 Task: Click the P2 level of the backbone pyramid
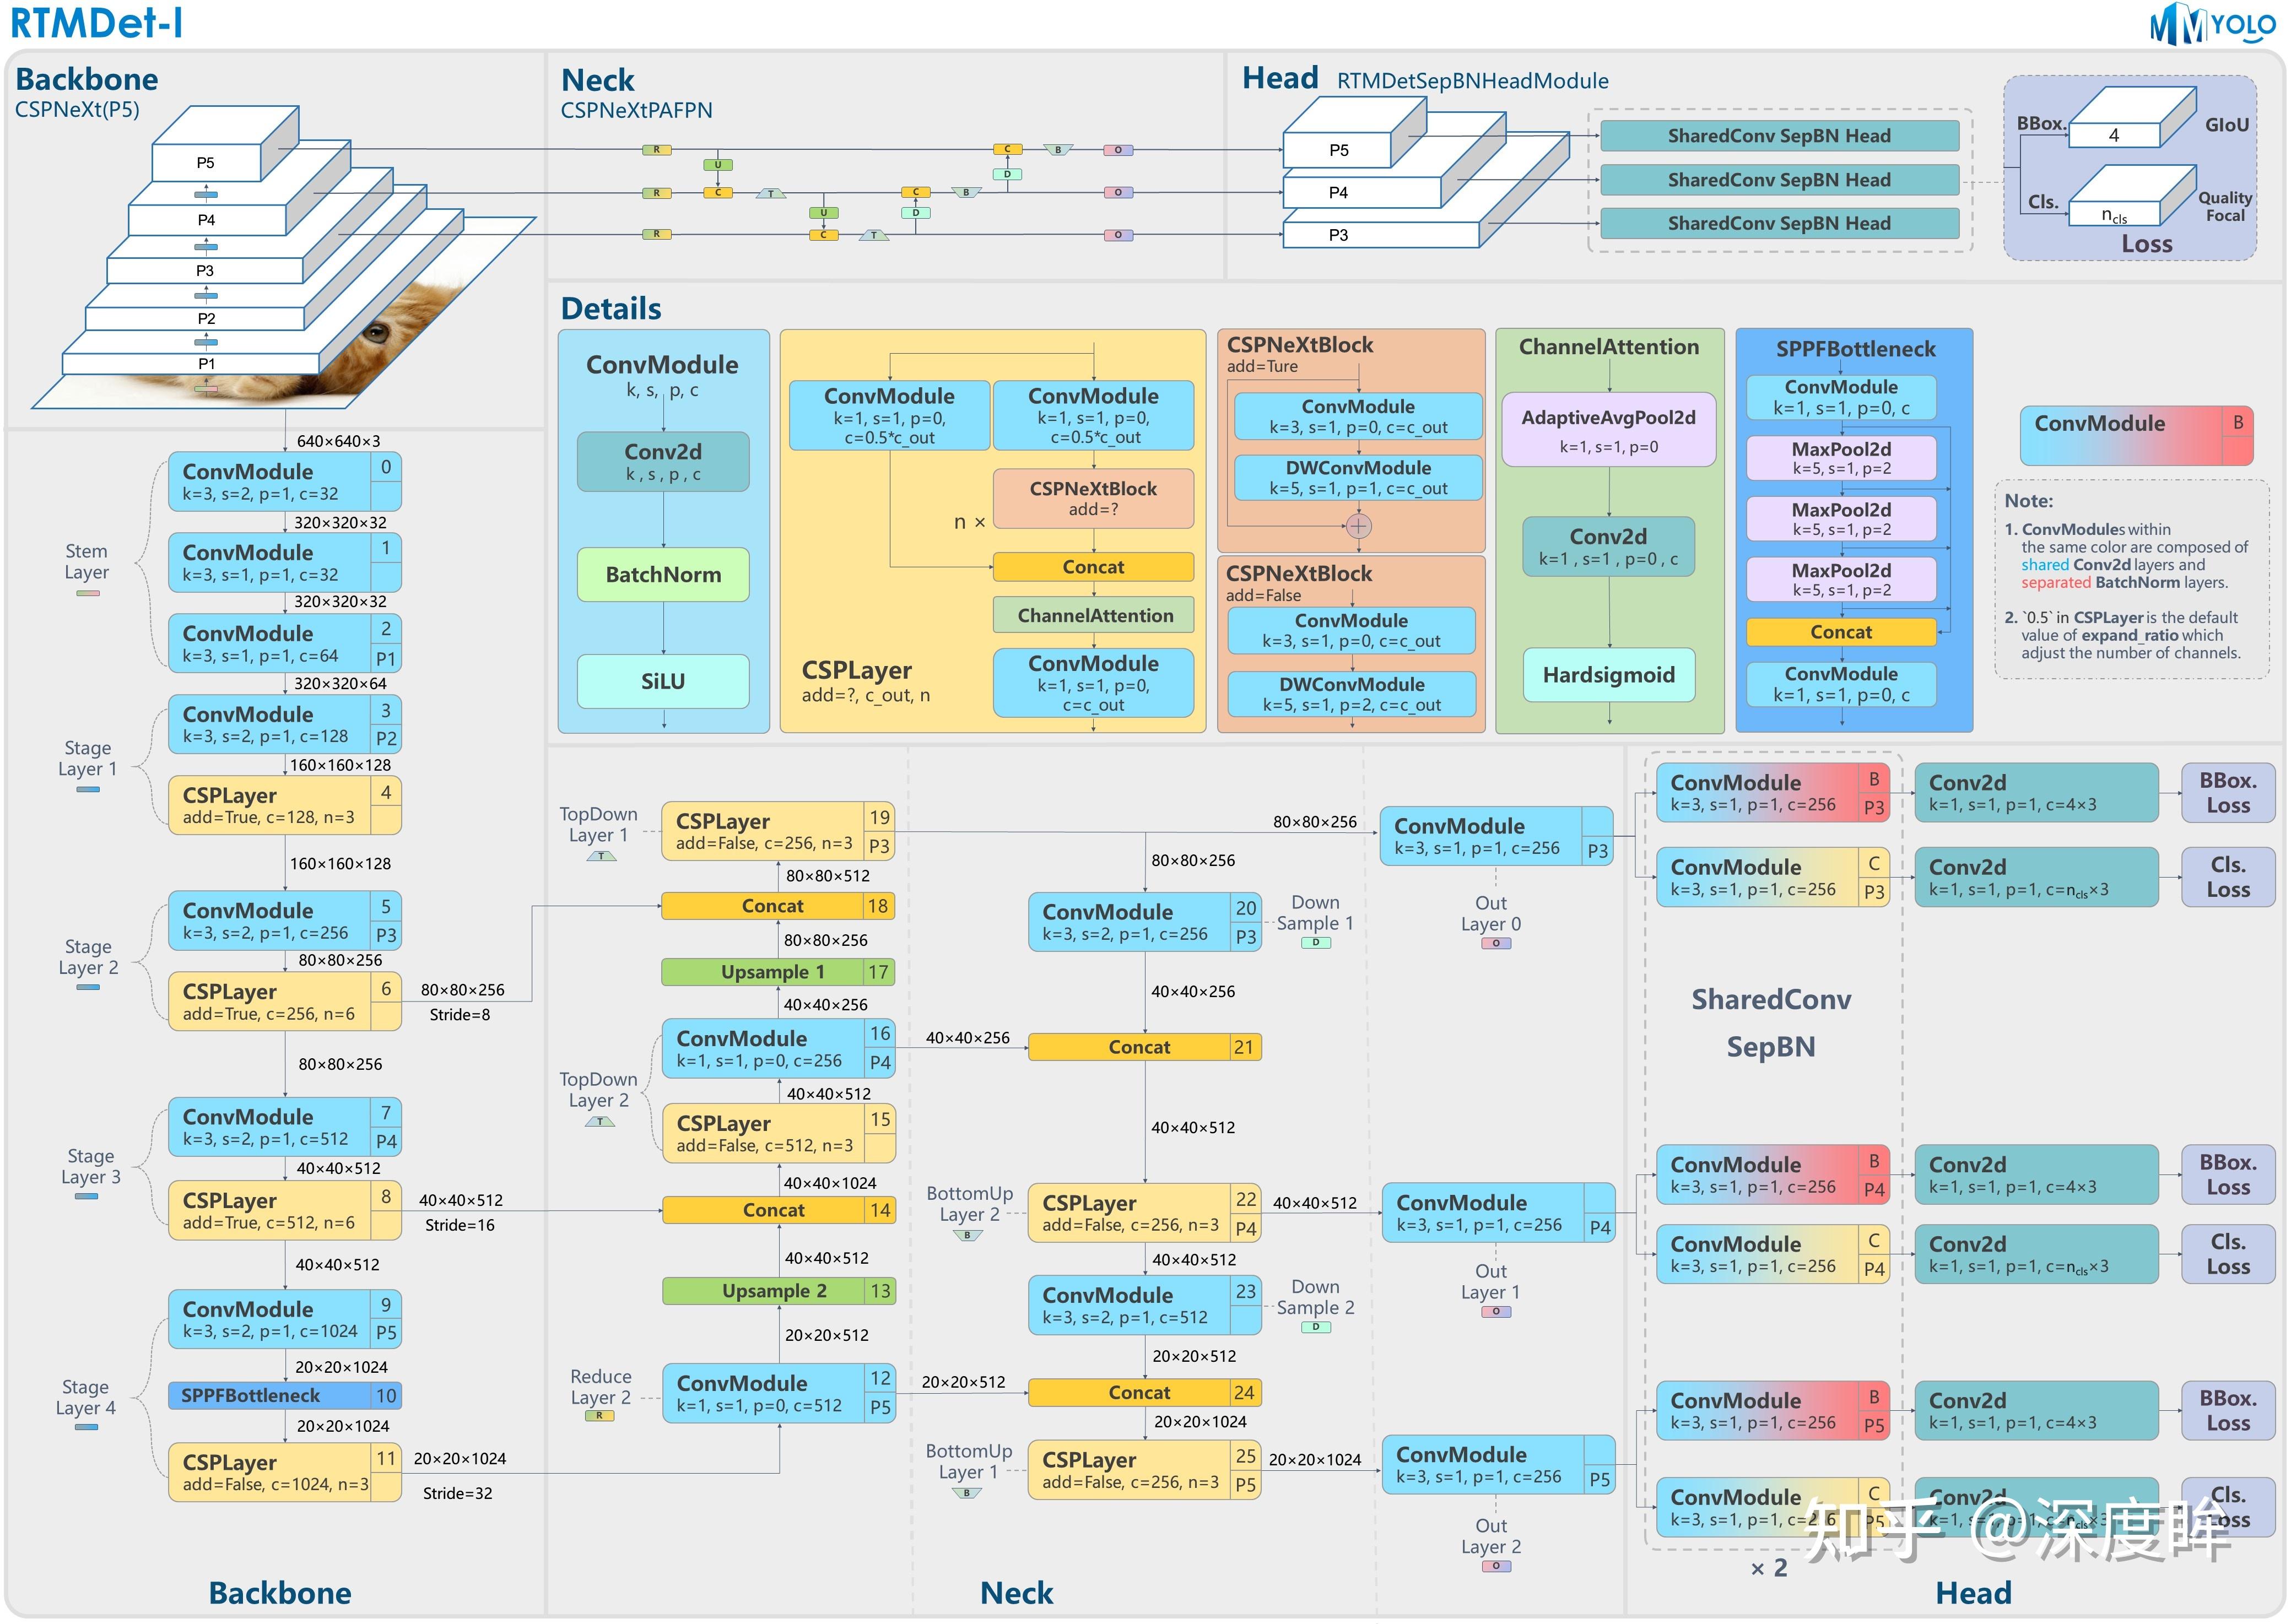(206, 318)
